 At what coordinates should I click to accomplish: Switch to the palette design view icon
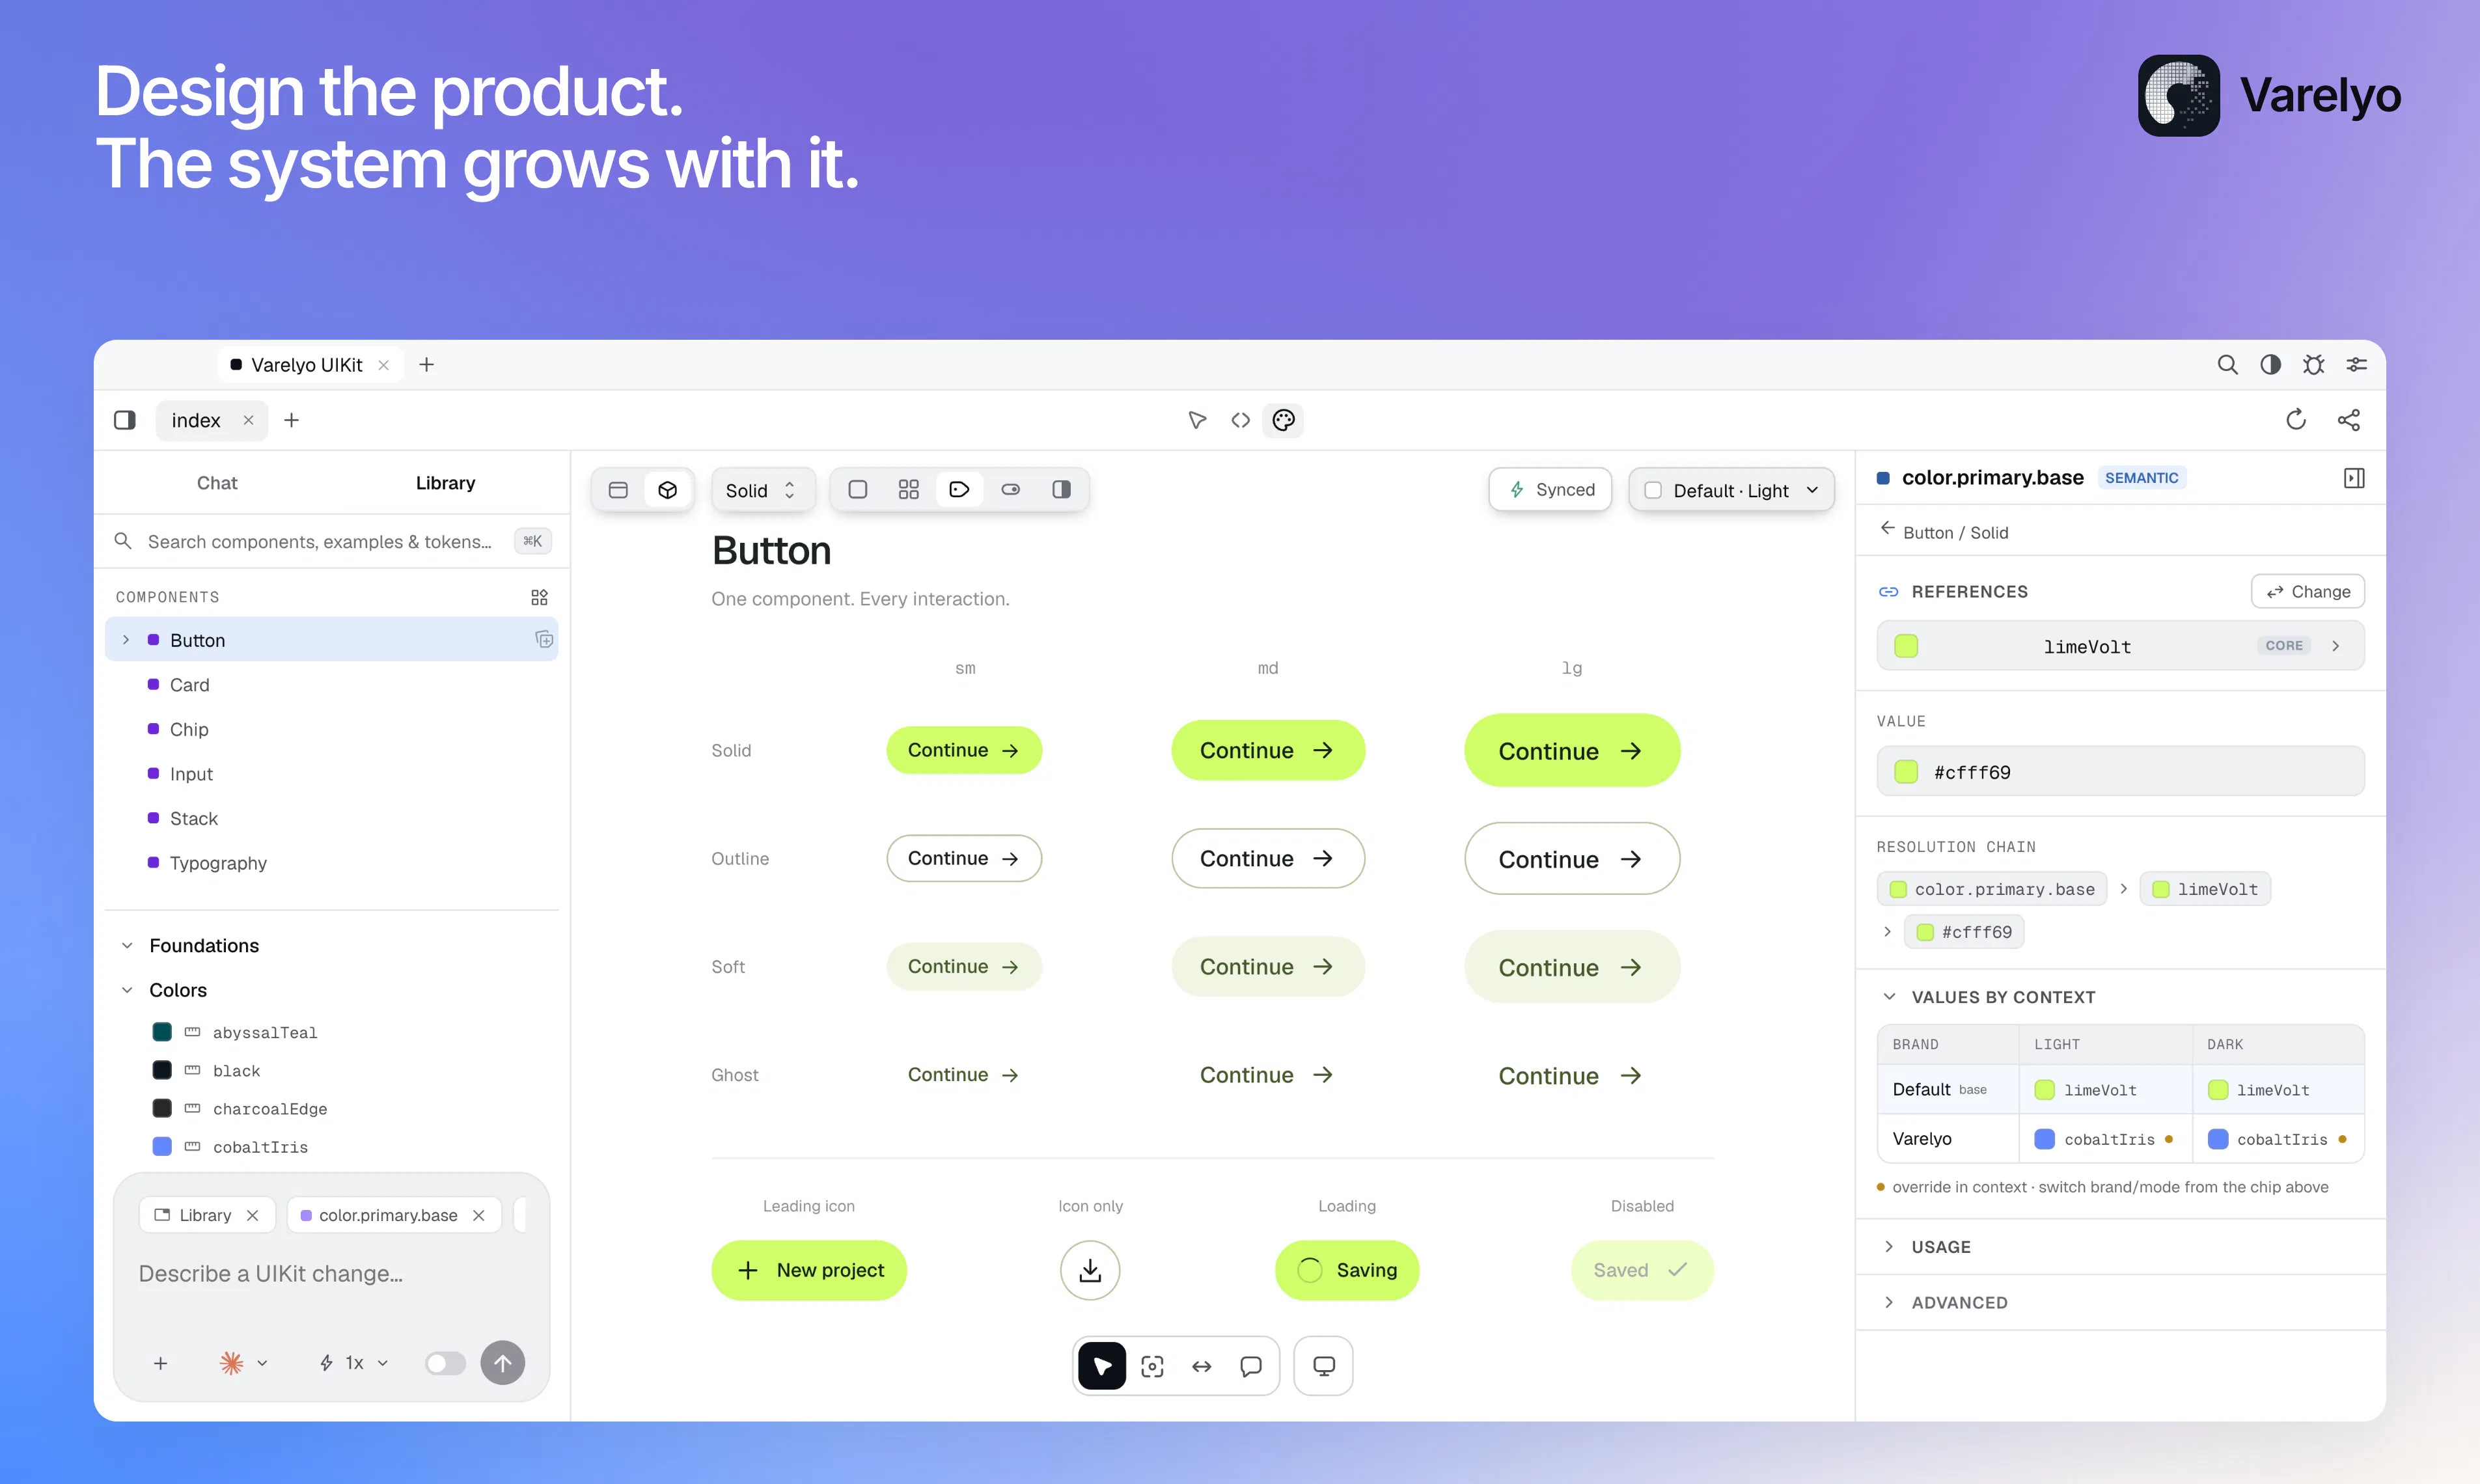tap(1283, 420)
